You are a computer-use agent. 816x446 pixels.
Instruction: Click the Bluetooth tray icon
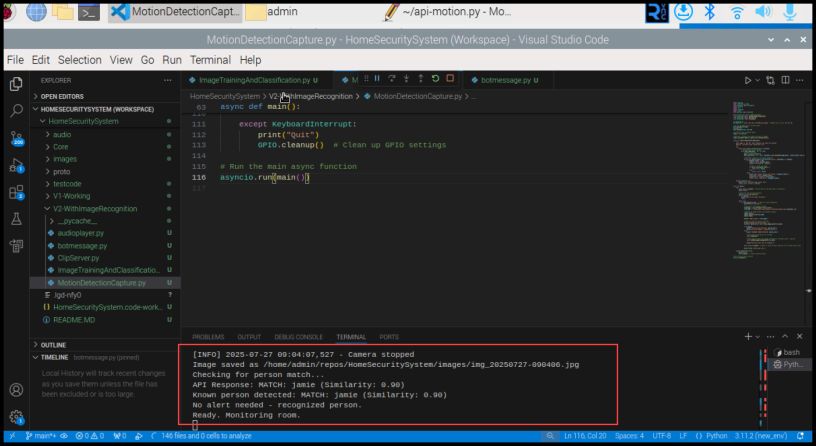tap(710, 12)
